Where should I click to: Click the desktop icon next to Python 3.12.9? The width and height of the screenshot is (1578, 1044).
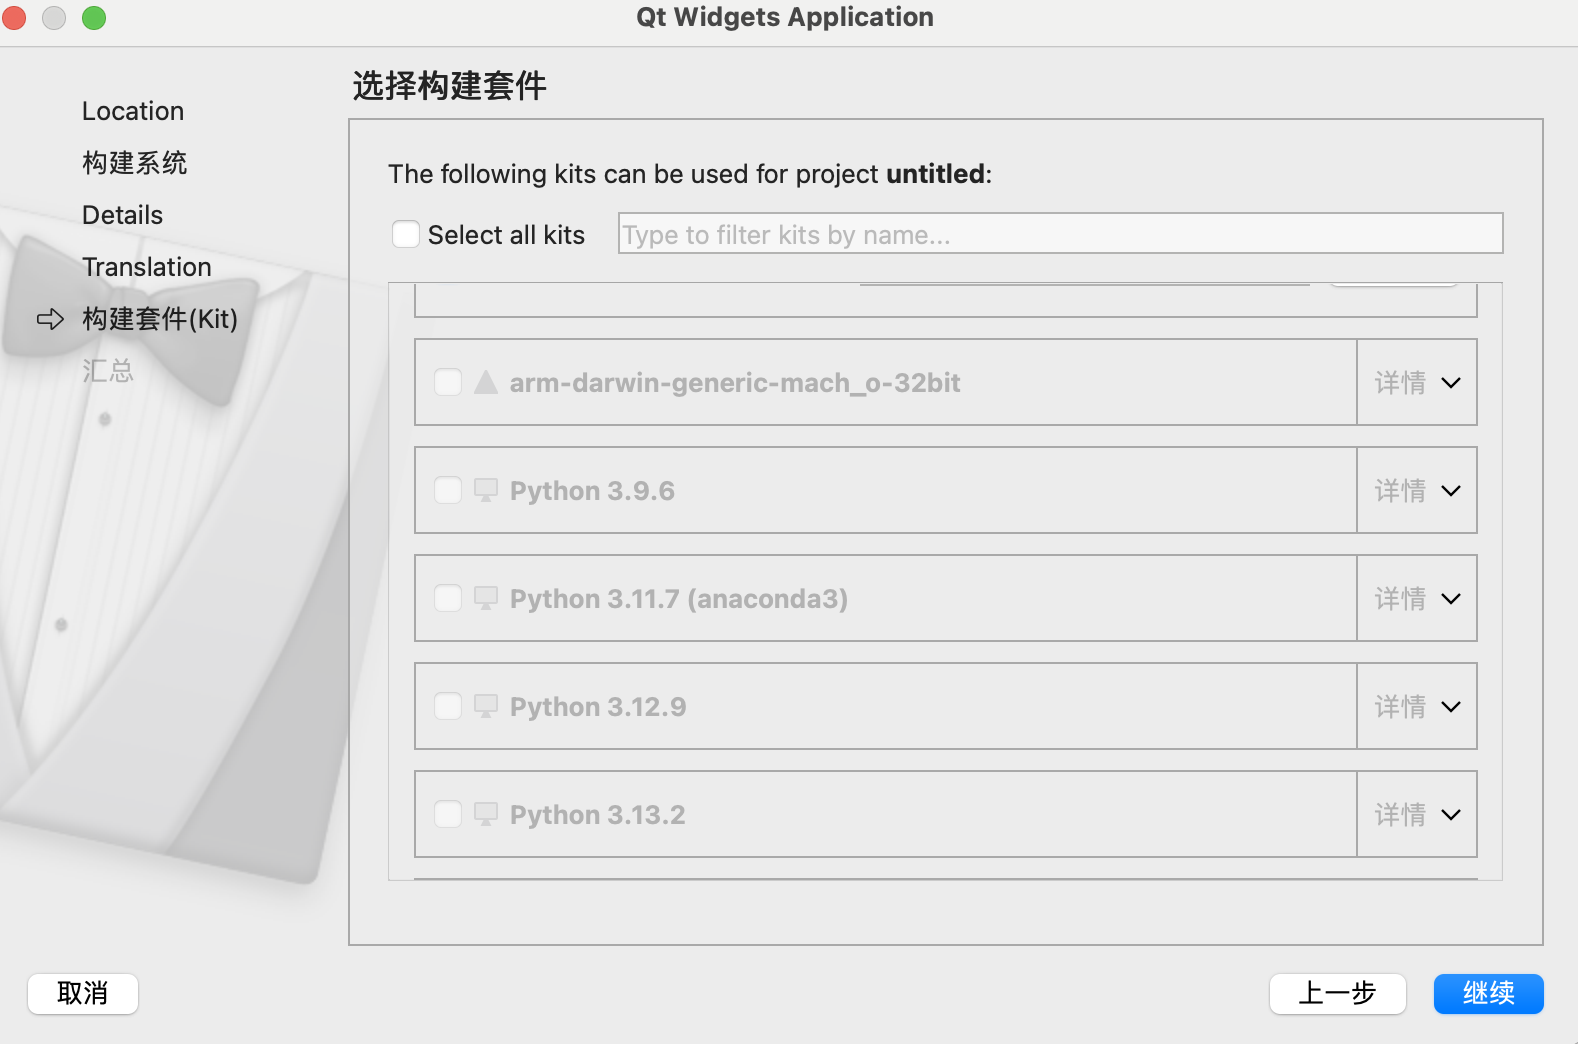pyautogui.click(x=486, y=706)
